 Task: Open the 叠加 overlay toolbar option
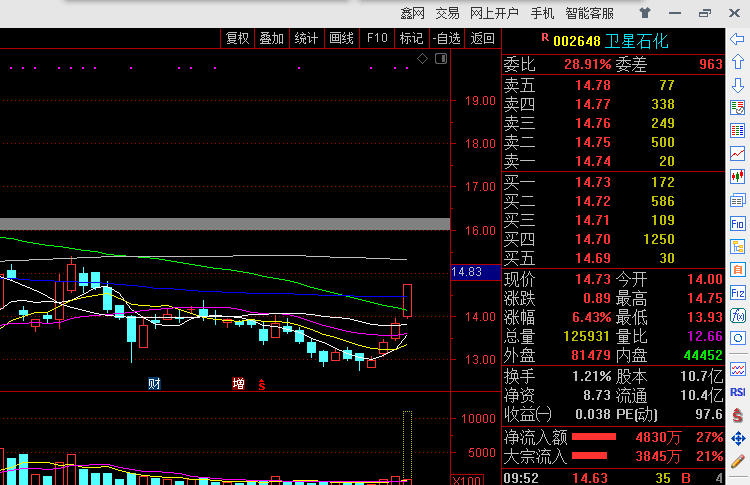[272, 38]
